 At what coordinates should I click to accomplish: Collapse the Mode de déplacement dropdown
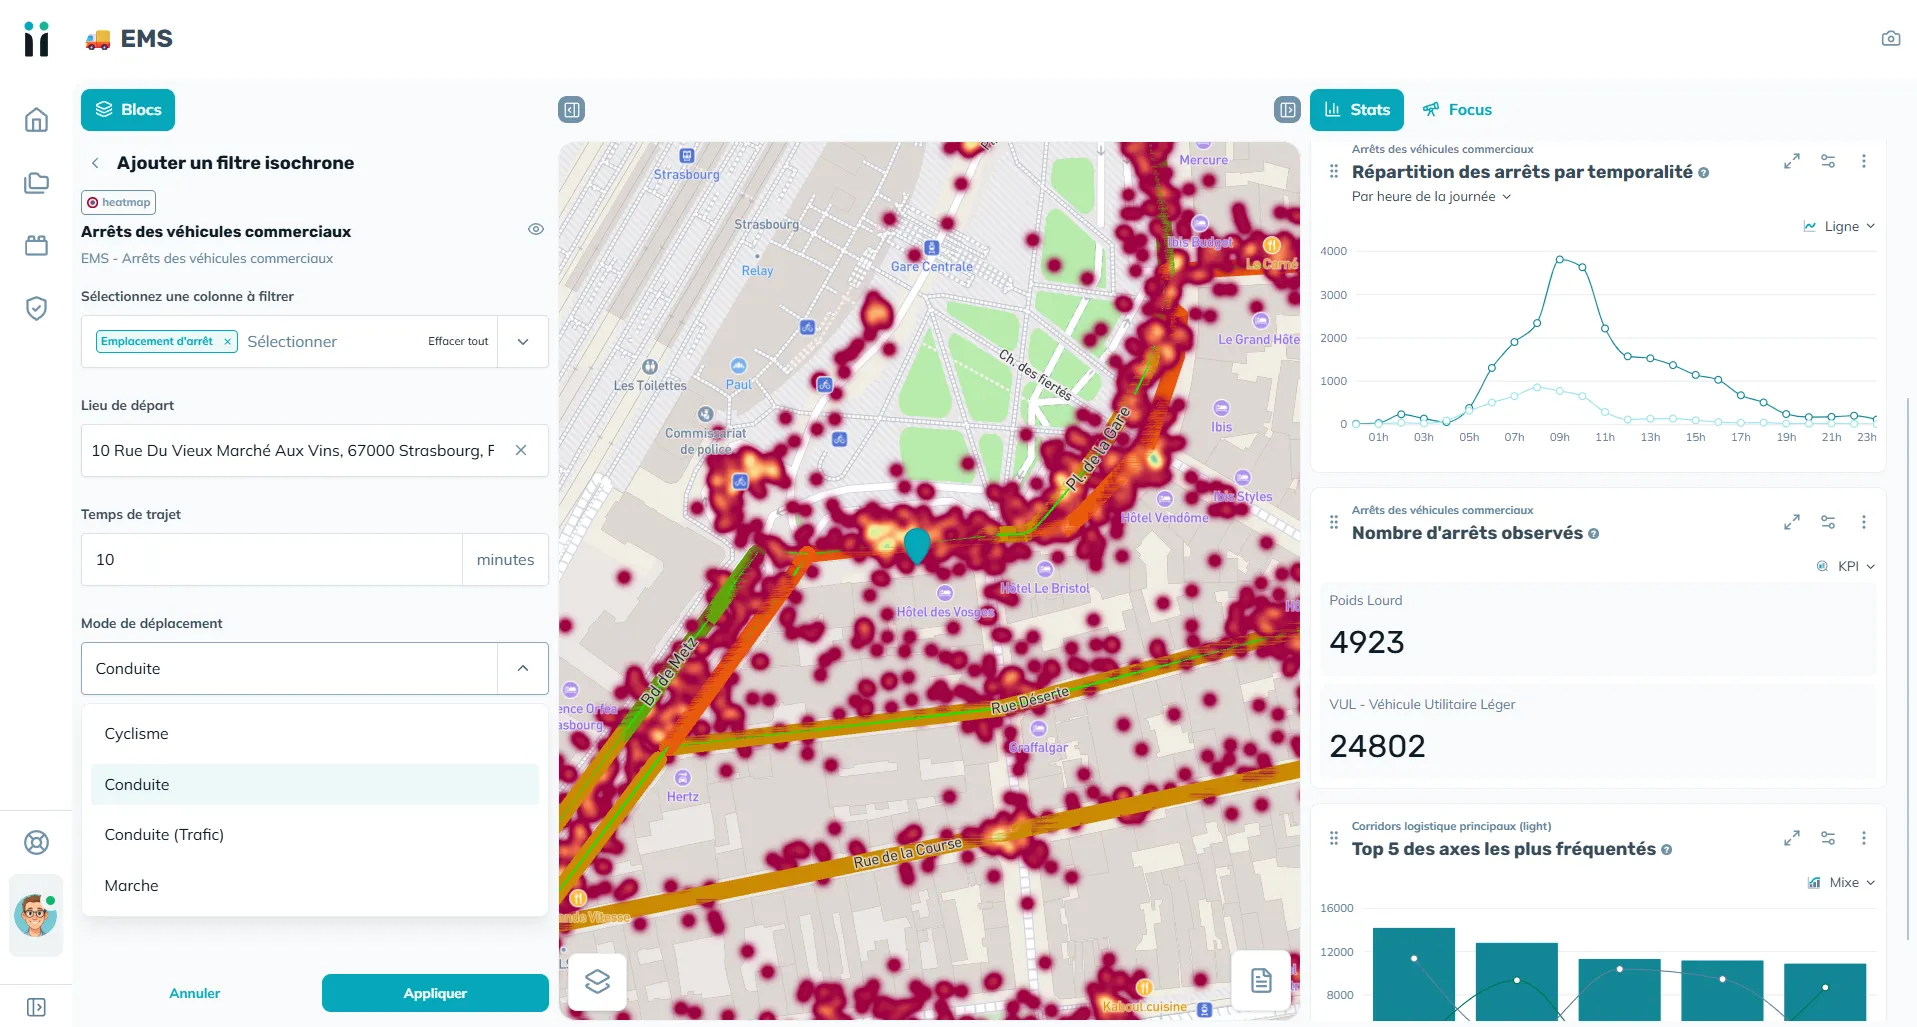(523, 668)
